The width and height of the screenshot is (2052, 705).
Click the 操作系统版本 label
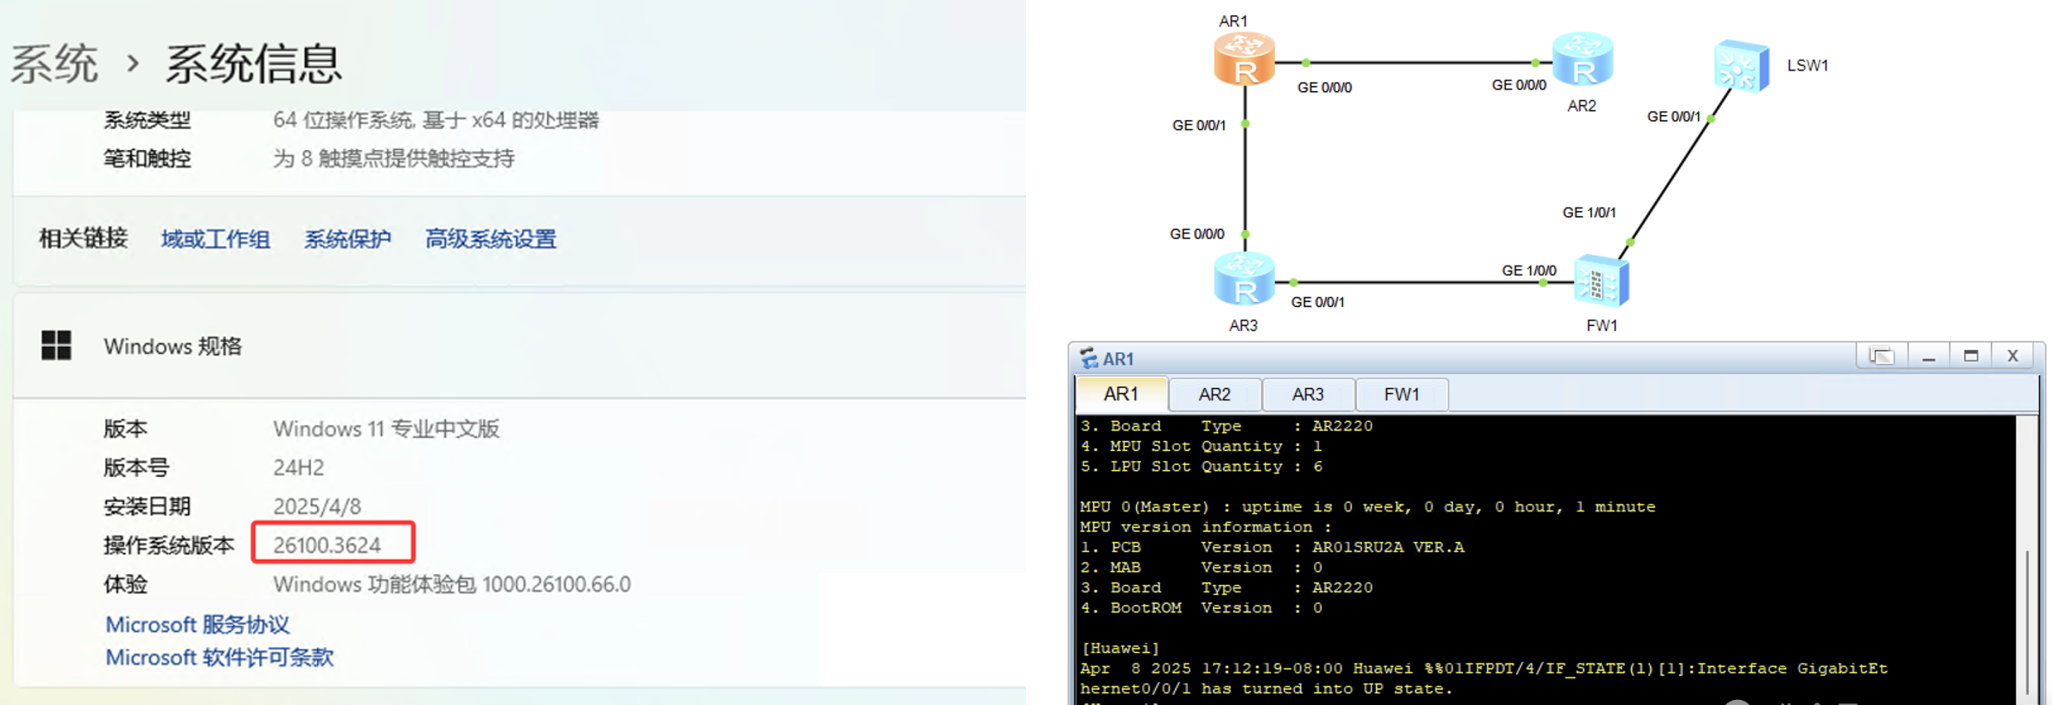(169, 545)
